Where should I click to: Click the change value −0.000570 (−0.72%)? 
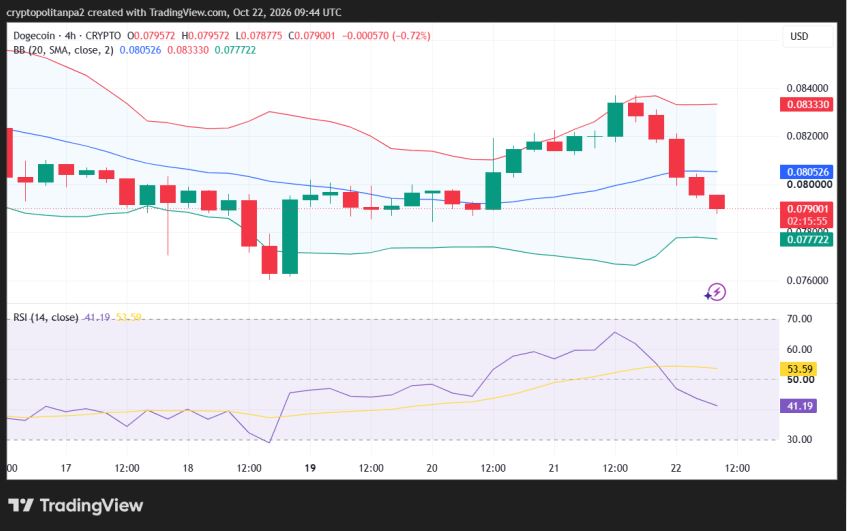pos(386,36)
